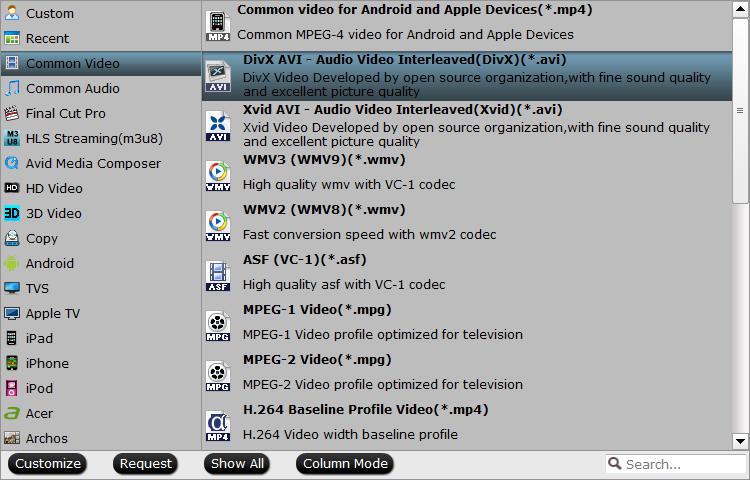Click 'High quality asf with VC-1 codec' description
This screenshot has width=750, height=480.
click(344, 284)
